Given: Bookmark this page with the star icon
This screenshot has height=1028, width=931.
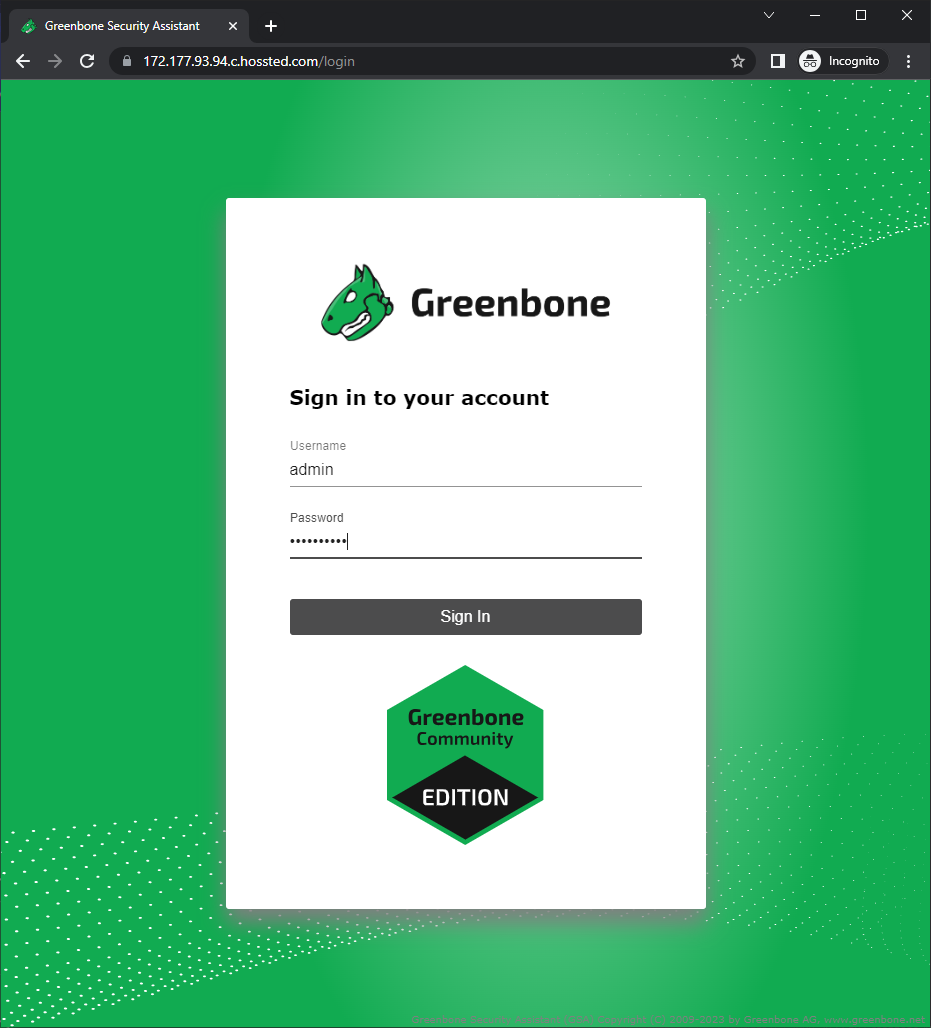Looking at the screenshot, I should pyautogui.click(x=738, y=61).
